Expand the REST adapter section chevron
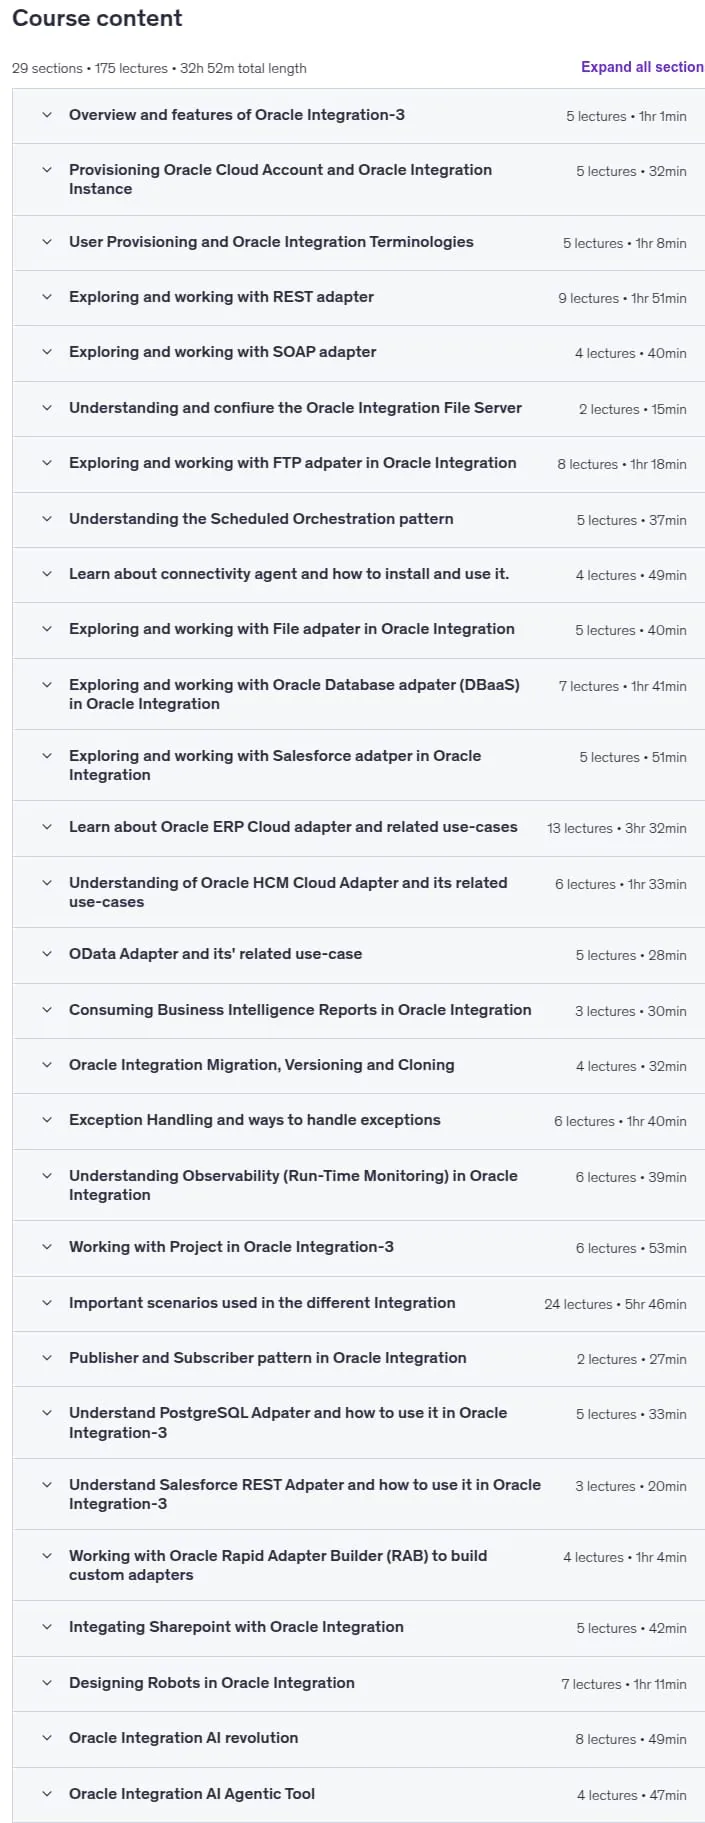 pos(46,297)
